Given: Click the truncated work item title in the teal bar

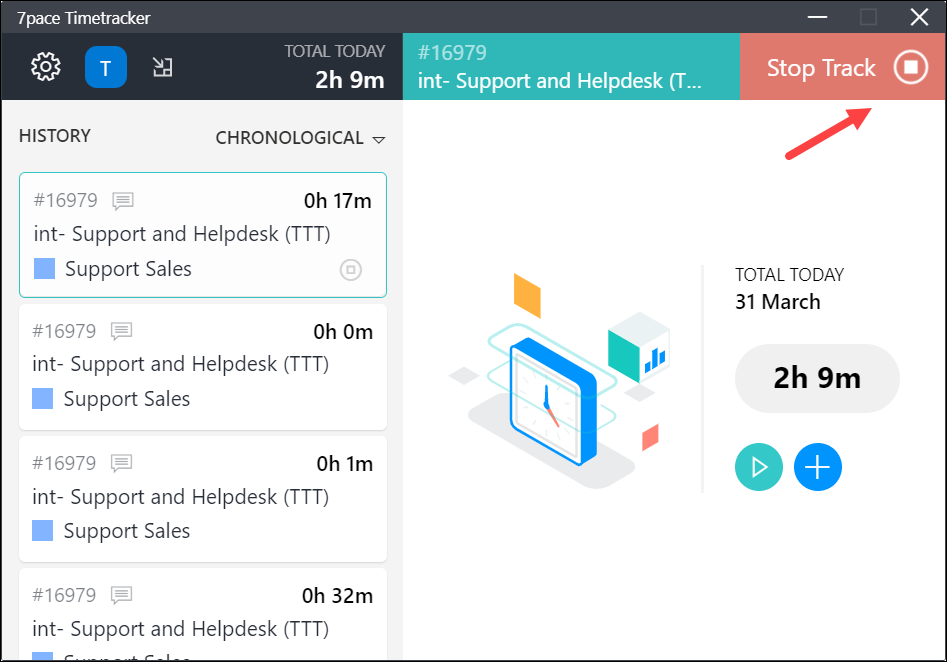Looking at the screenshot, I should tap(560, 82).
